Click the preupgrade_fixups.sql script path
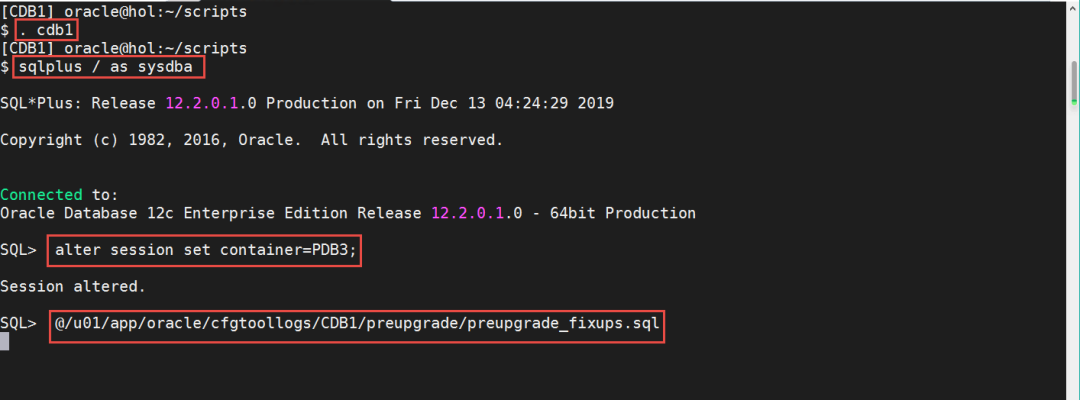Screen dimensions: 1080x400 (x=355, y=324)
